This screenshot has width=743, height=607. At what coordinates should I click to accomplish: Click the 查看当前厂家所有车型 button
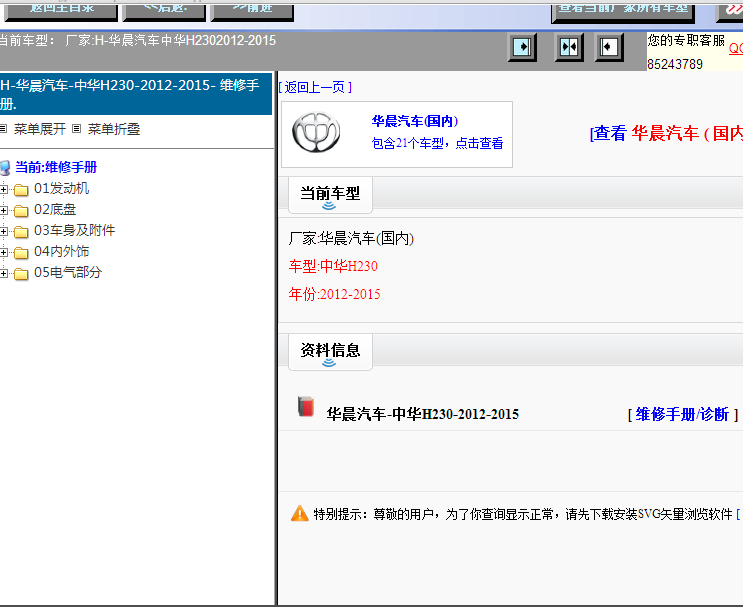click(623, 12)
